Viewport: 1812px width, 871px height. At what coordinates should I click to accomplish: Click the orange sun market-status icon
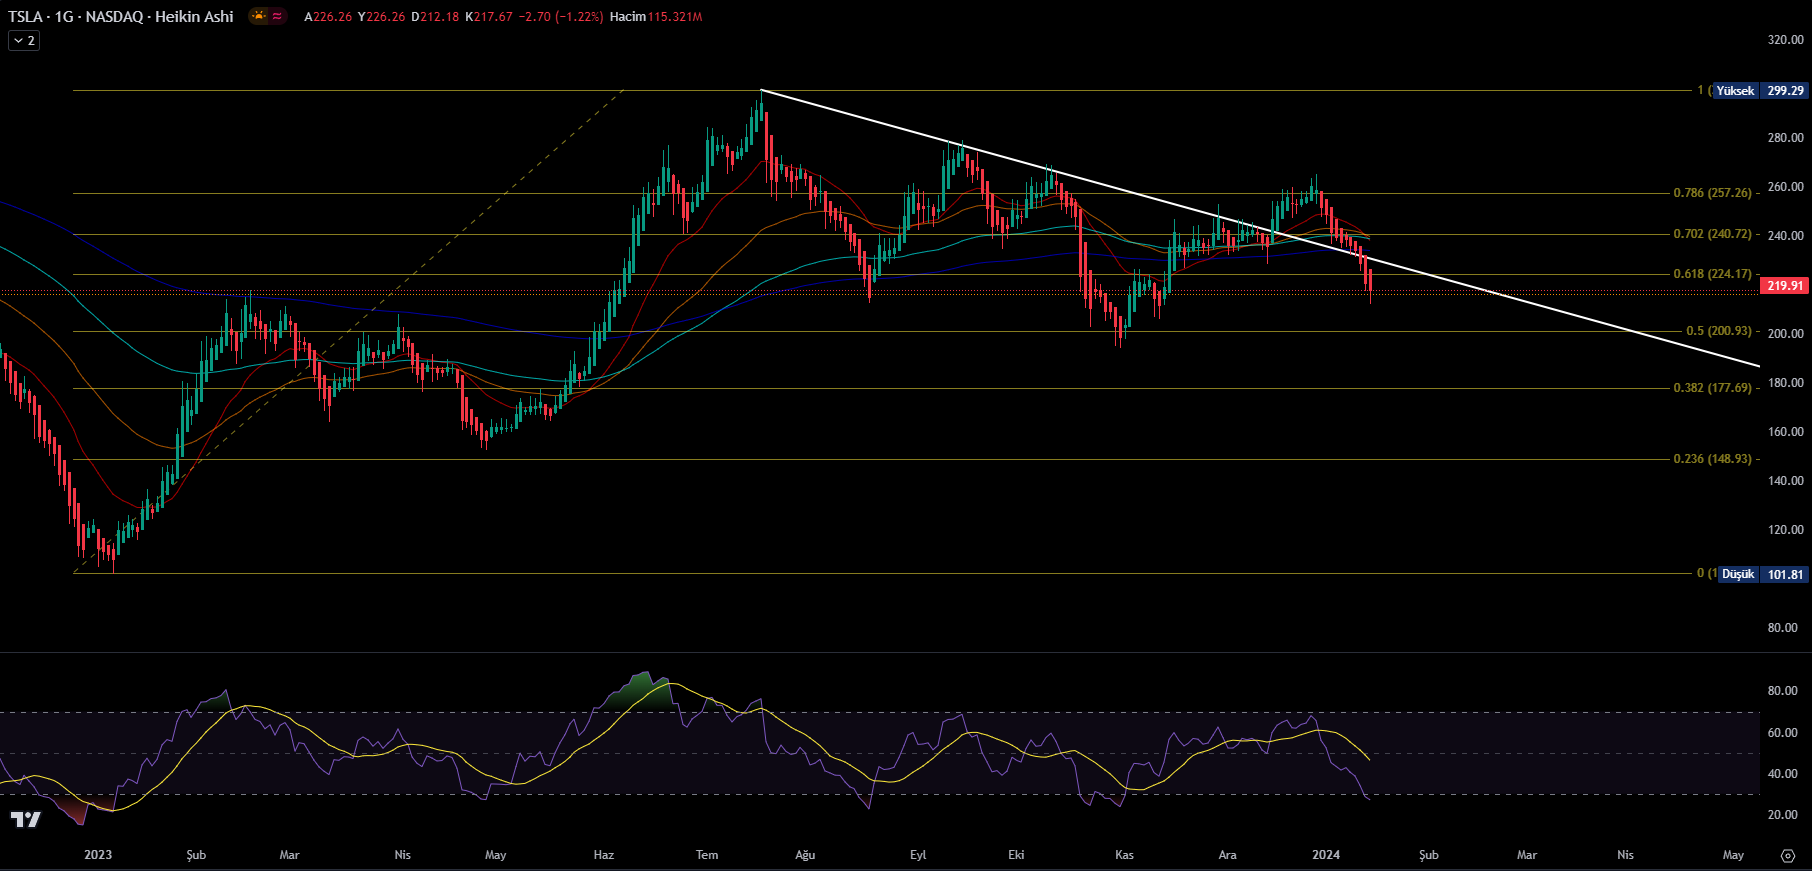[259, 16]
